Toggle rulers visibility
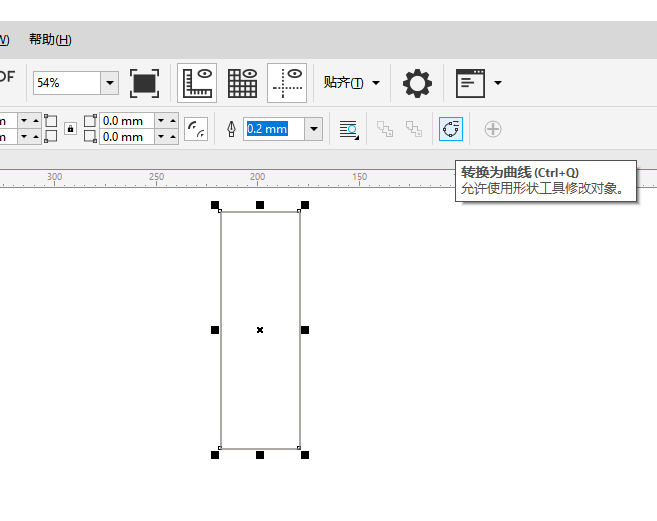 pyautogui.click(x=197, y=83)
